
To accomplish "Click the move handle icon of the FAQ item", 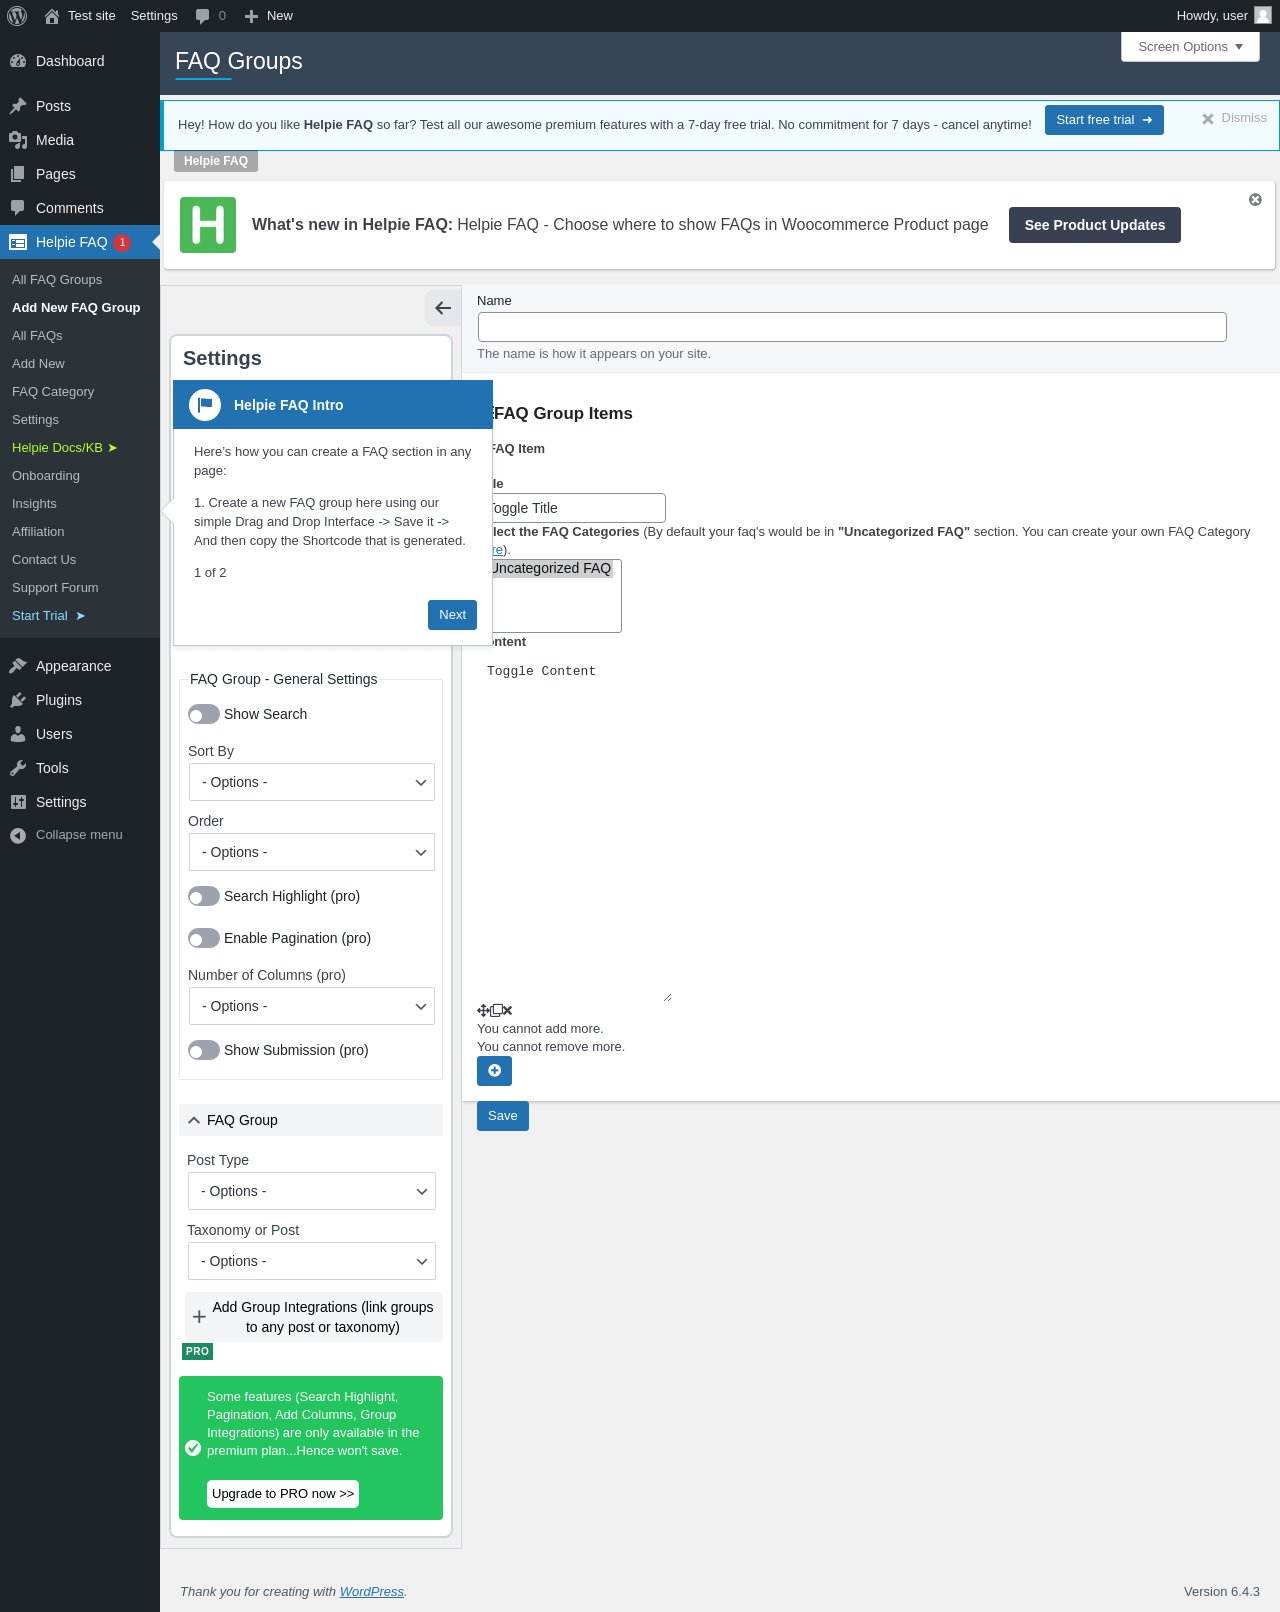I will (483, 1011).
